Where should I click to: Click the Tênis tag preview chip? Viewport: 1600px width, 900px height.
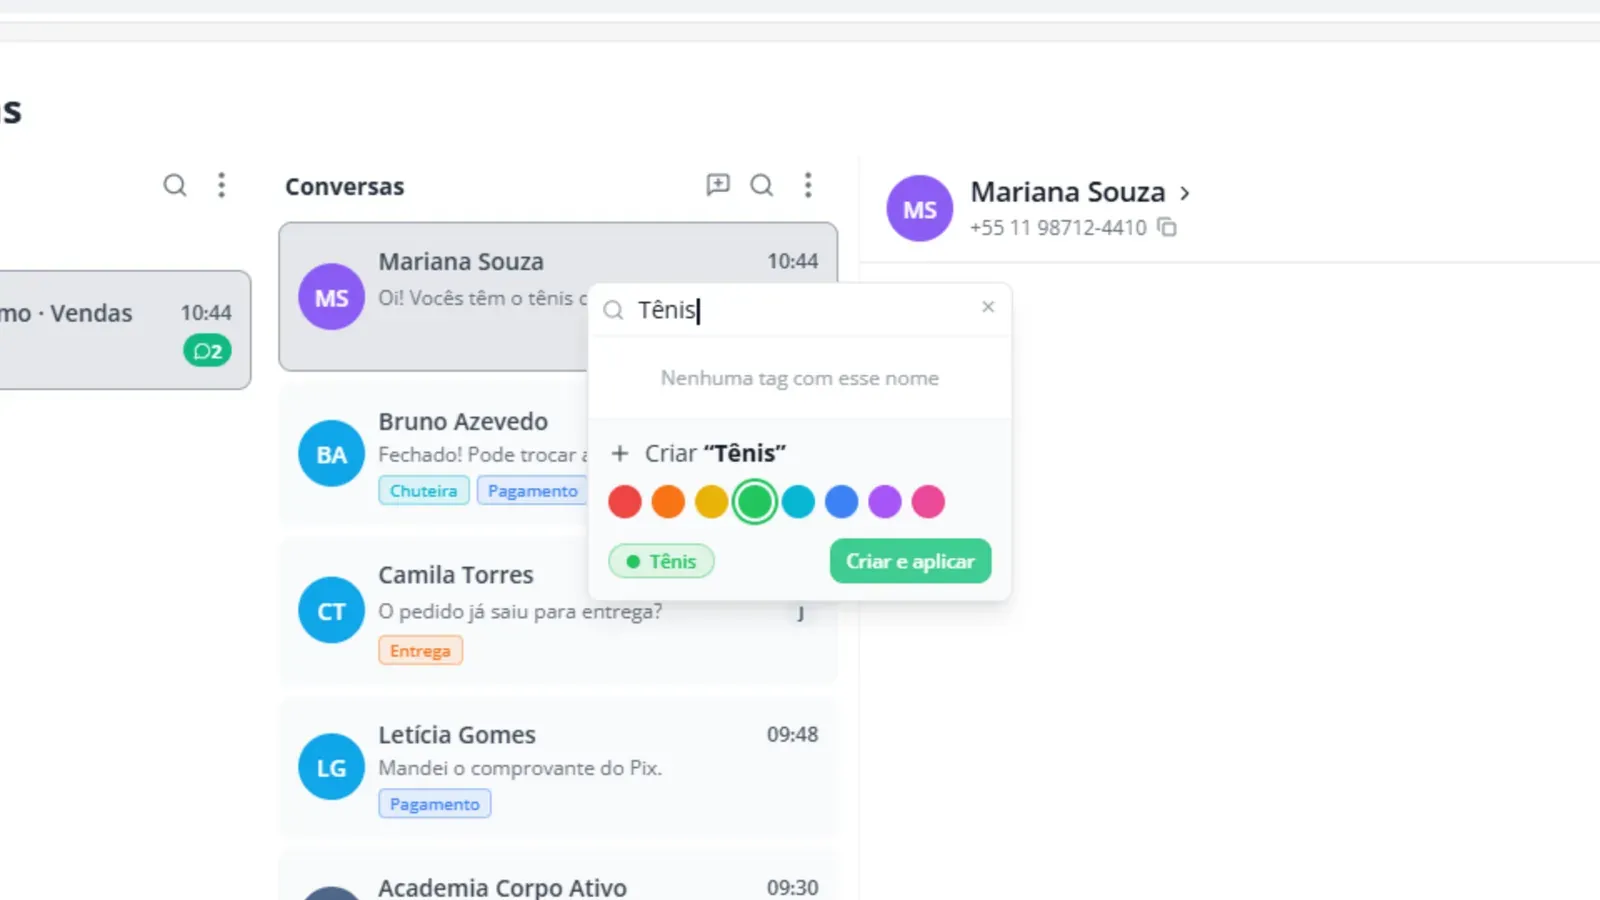tap(661, 561)
